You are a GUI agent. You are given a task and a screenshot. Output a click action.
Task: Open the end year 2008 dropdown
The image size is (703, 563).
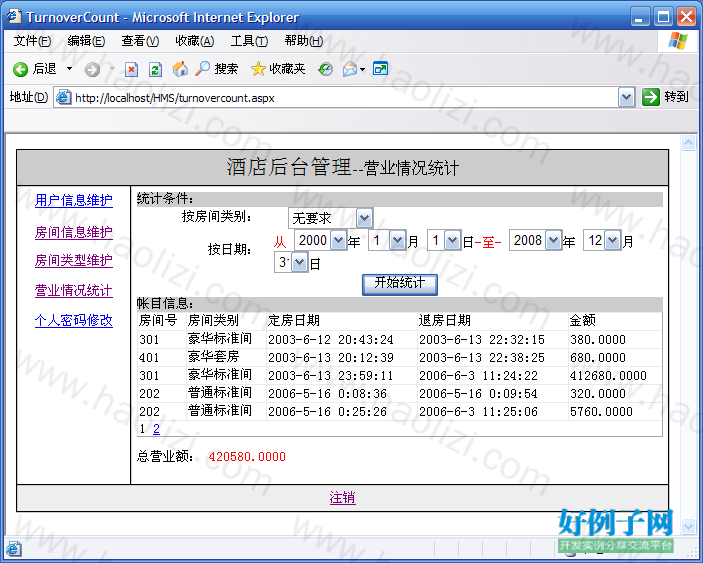pyautogui.click(x=554, y=241)
